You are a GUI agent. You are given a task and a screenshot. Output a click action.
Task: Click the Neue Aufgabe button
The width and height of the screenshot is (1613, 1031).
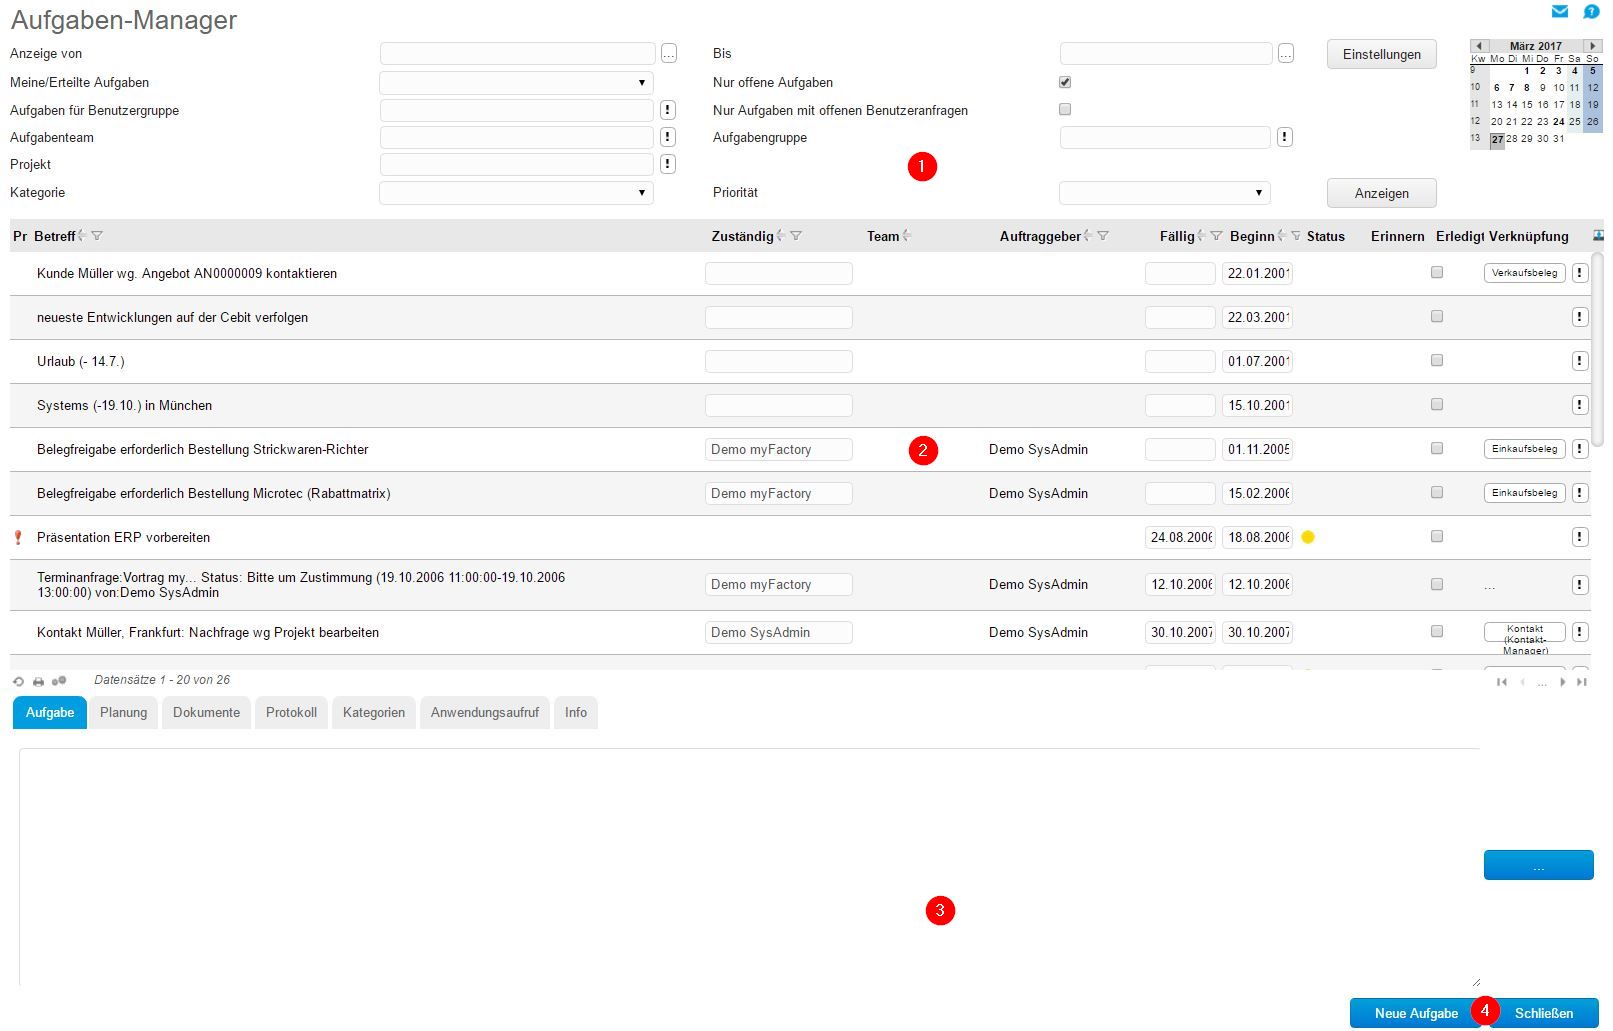pos(1415,1013)
